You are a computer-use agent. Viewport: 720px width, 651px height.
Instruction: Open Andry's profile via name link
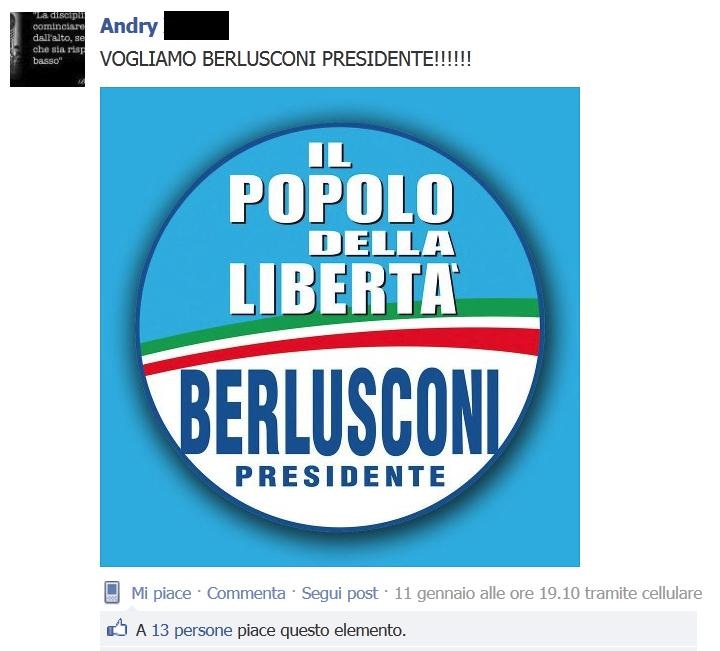click(x=129, y=26)
